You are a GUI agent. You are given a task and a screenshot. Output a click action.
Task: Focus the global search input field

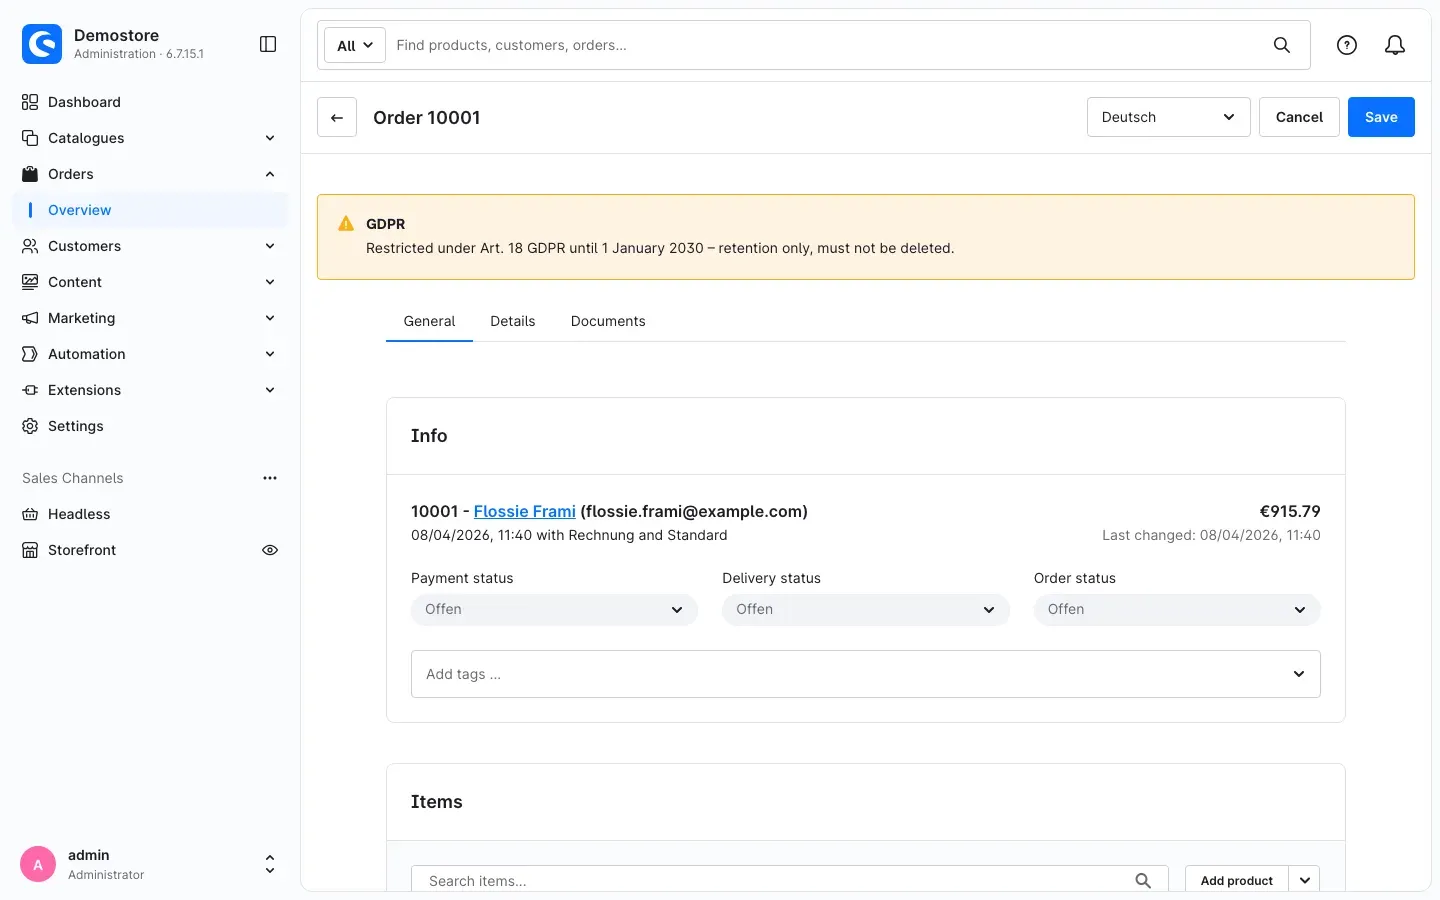coord(824,45)
